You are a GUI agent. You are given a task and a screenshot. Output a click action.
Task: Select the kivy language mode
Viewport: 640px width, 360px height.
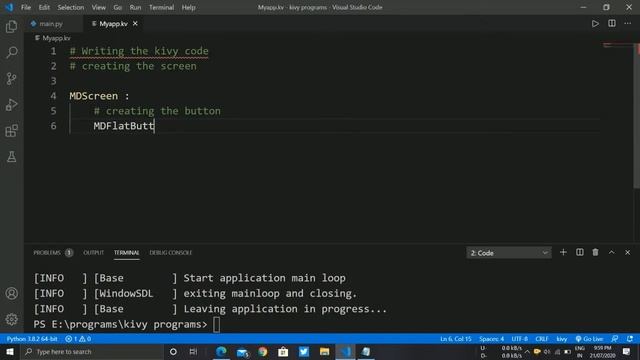562,339
